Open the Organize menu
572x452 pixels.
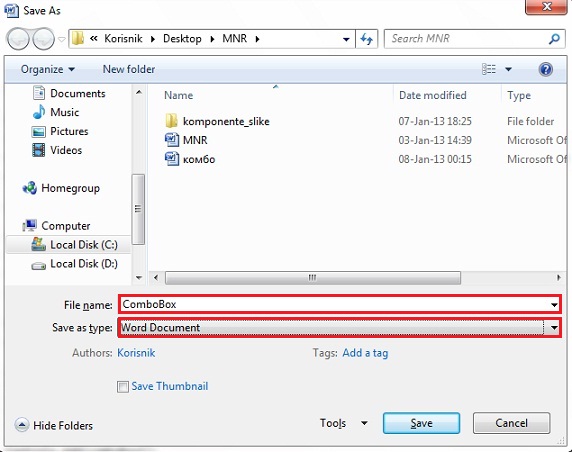(x=48, y=69)
